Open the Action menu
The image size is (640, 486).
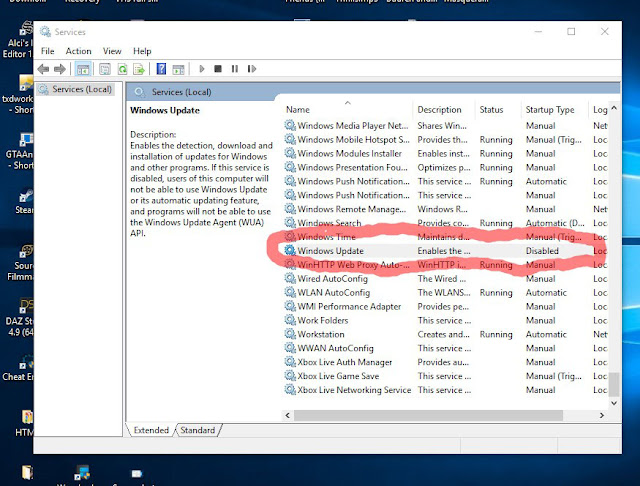click(x=78, y=51)
